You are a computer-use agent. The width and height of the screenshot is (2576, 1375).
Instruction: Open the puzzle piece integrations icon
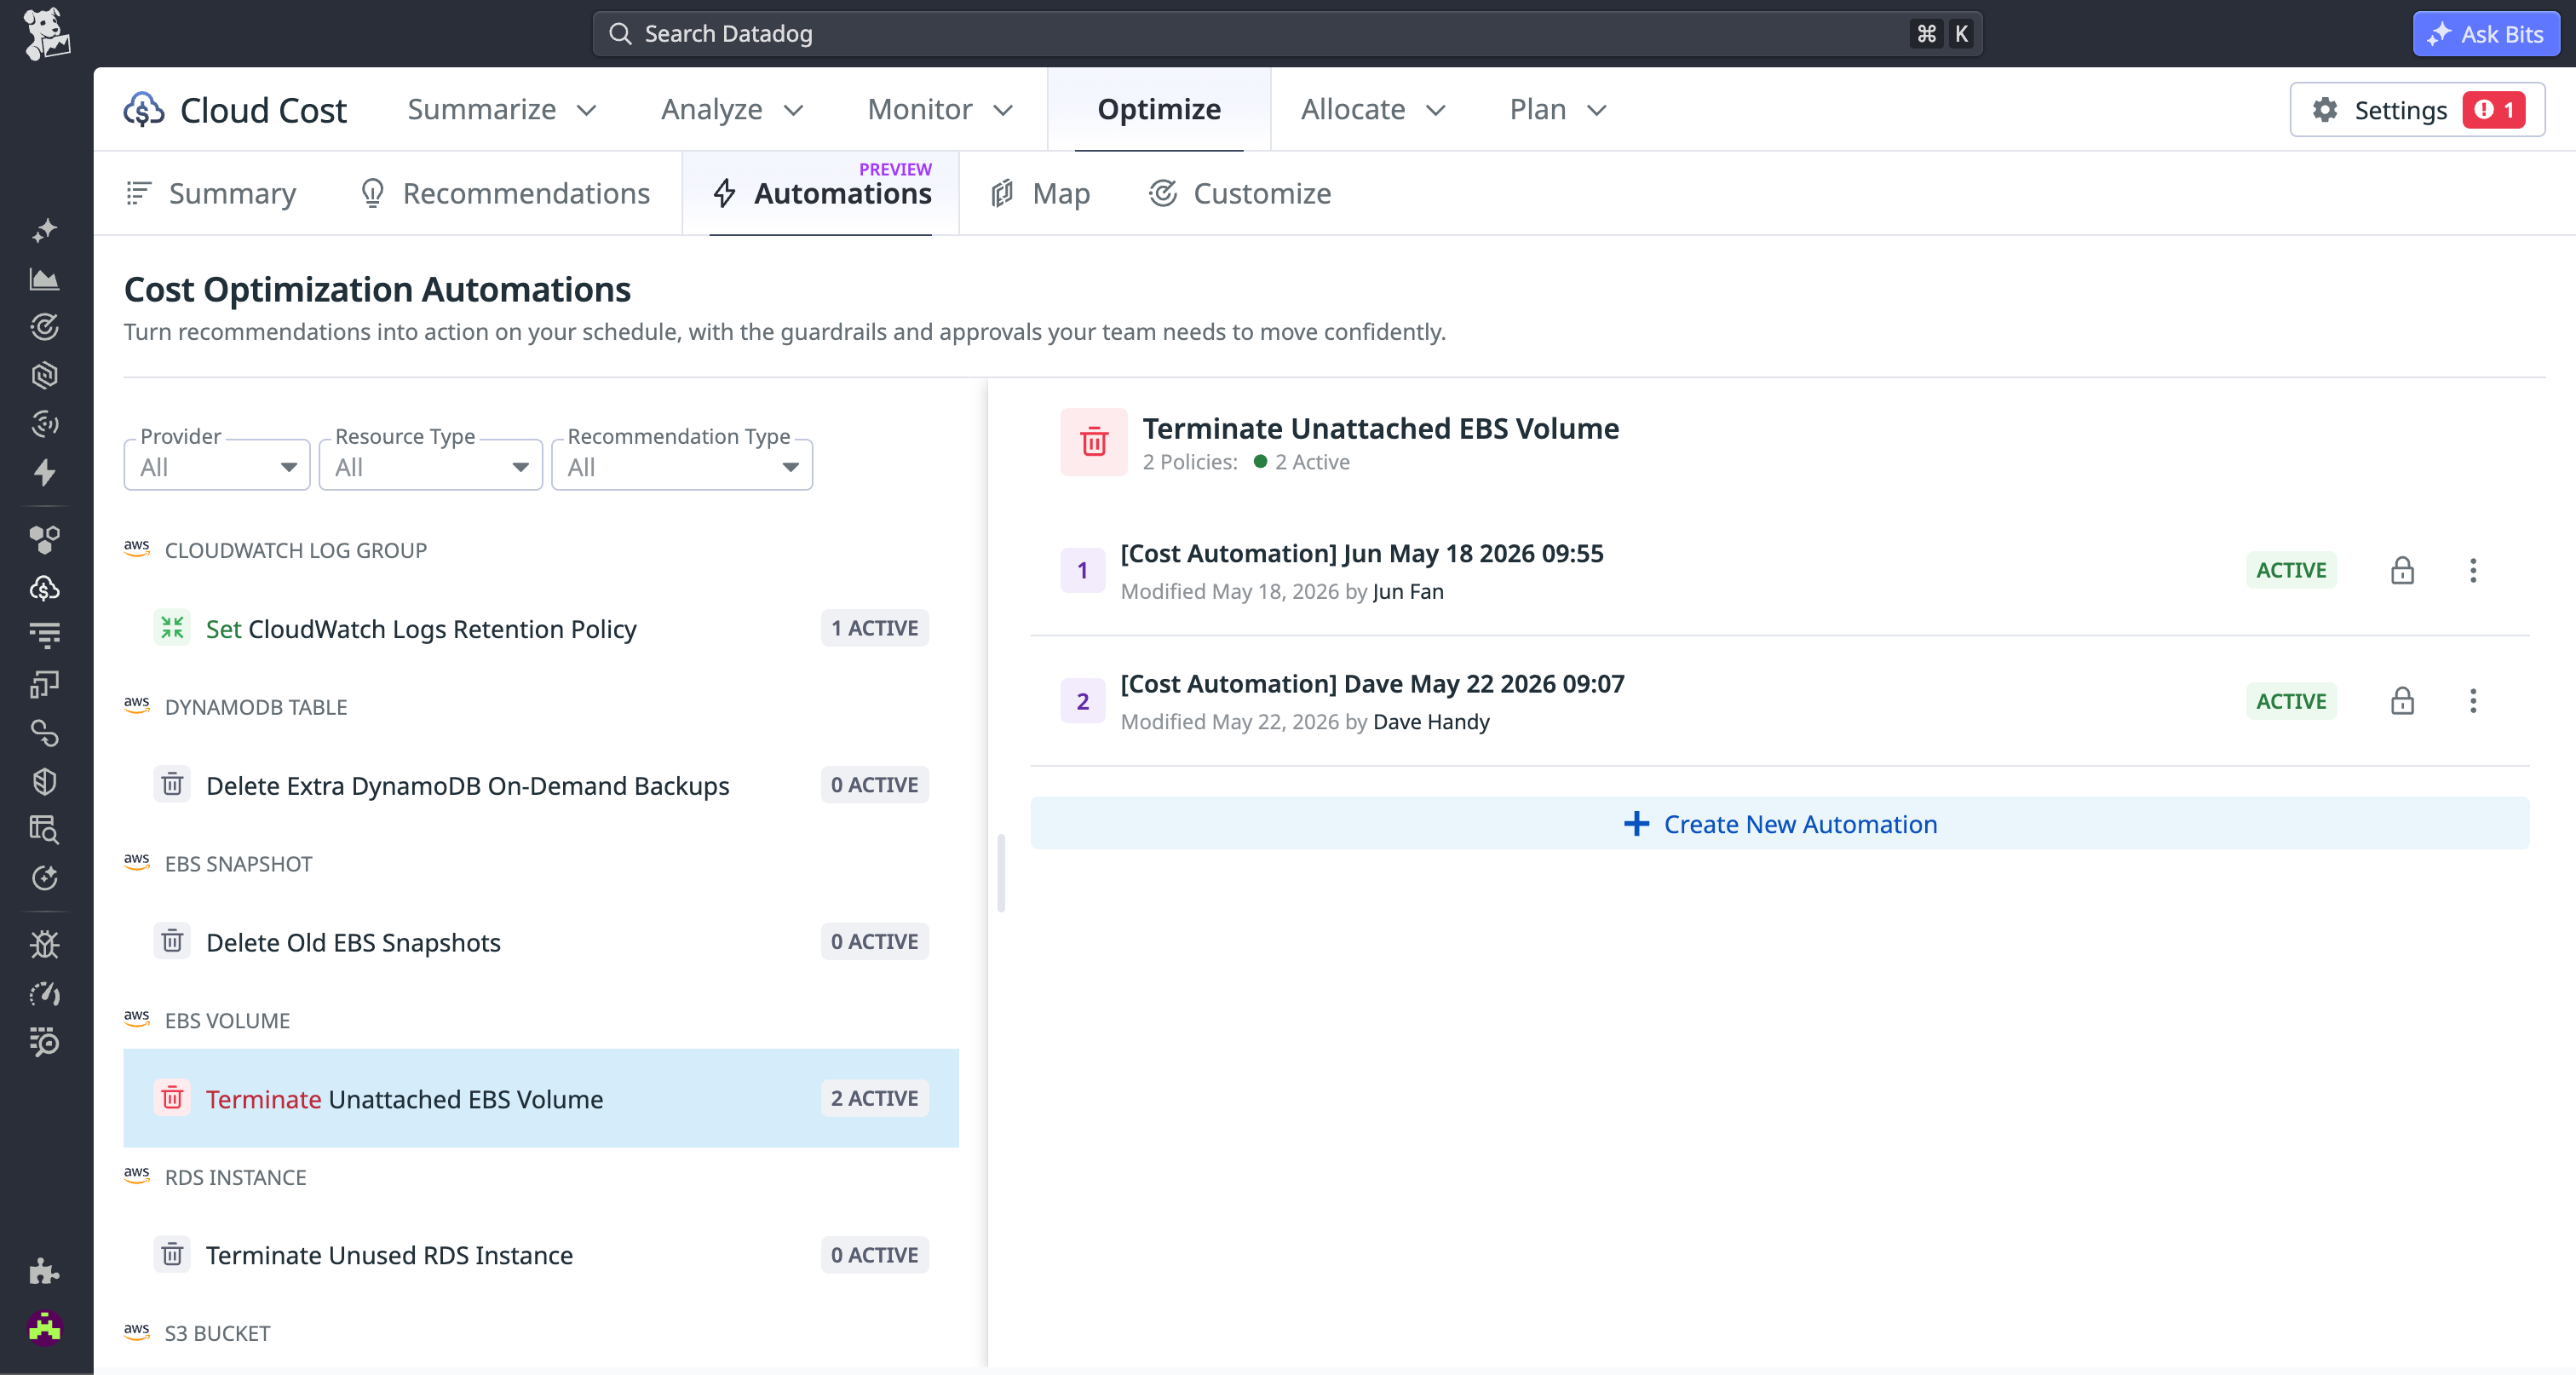(x=44, y=1271)
